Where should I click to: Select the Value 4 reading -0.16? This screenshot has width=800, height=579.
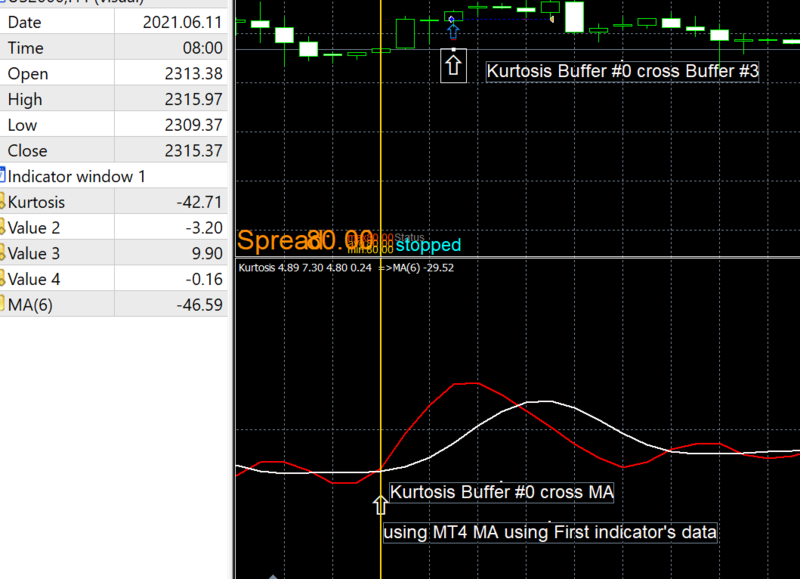(204, 280)
